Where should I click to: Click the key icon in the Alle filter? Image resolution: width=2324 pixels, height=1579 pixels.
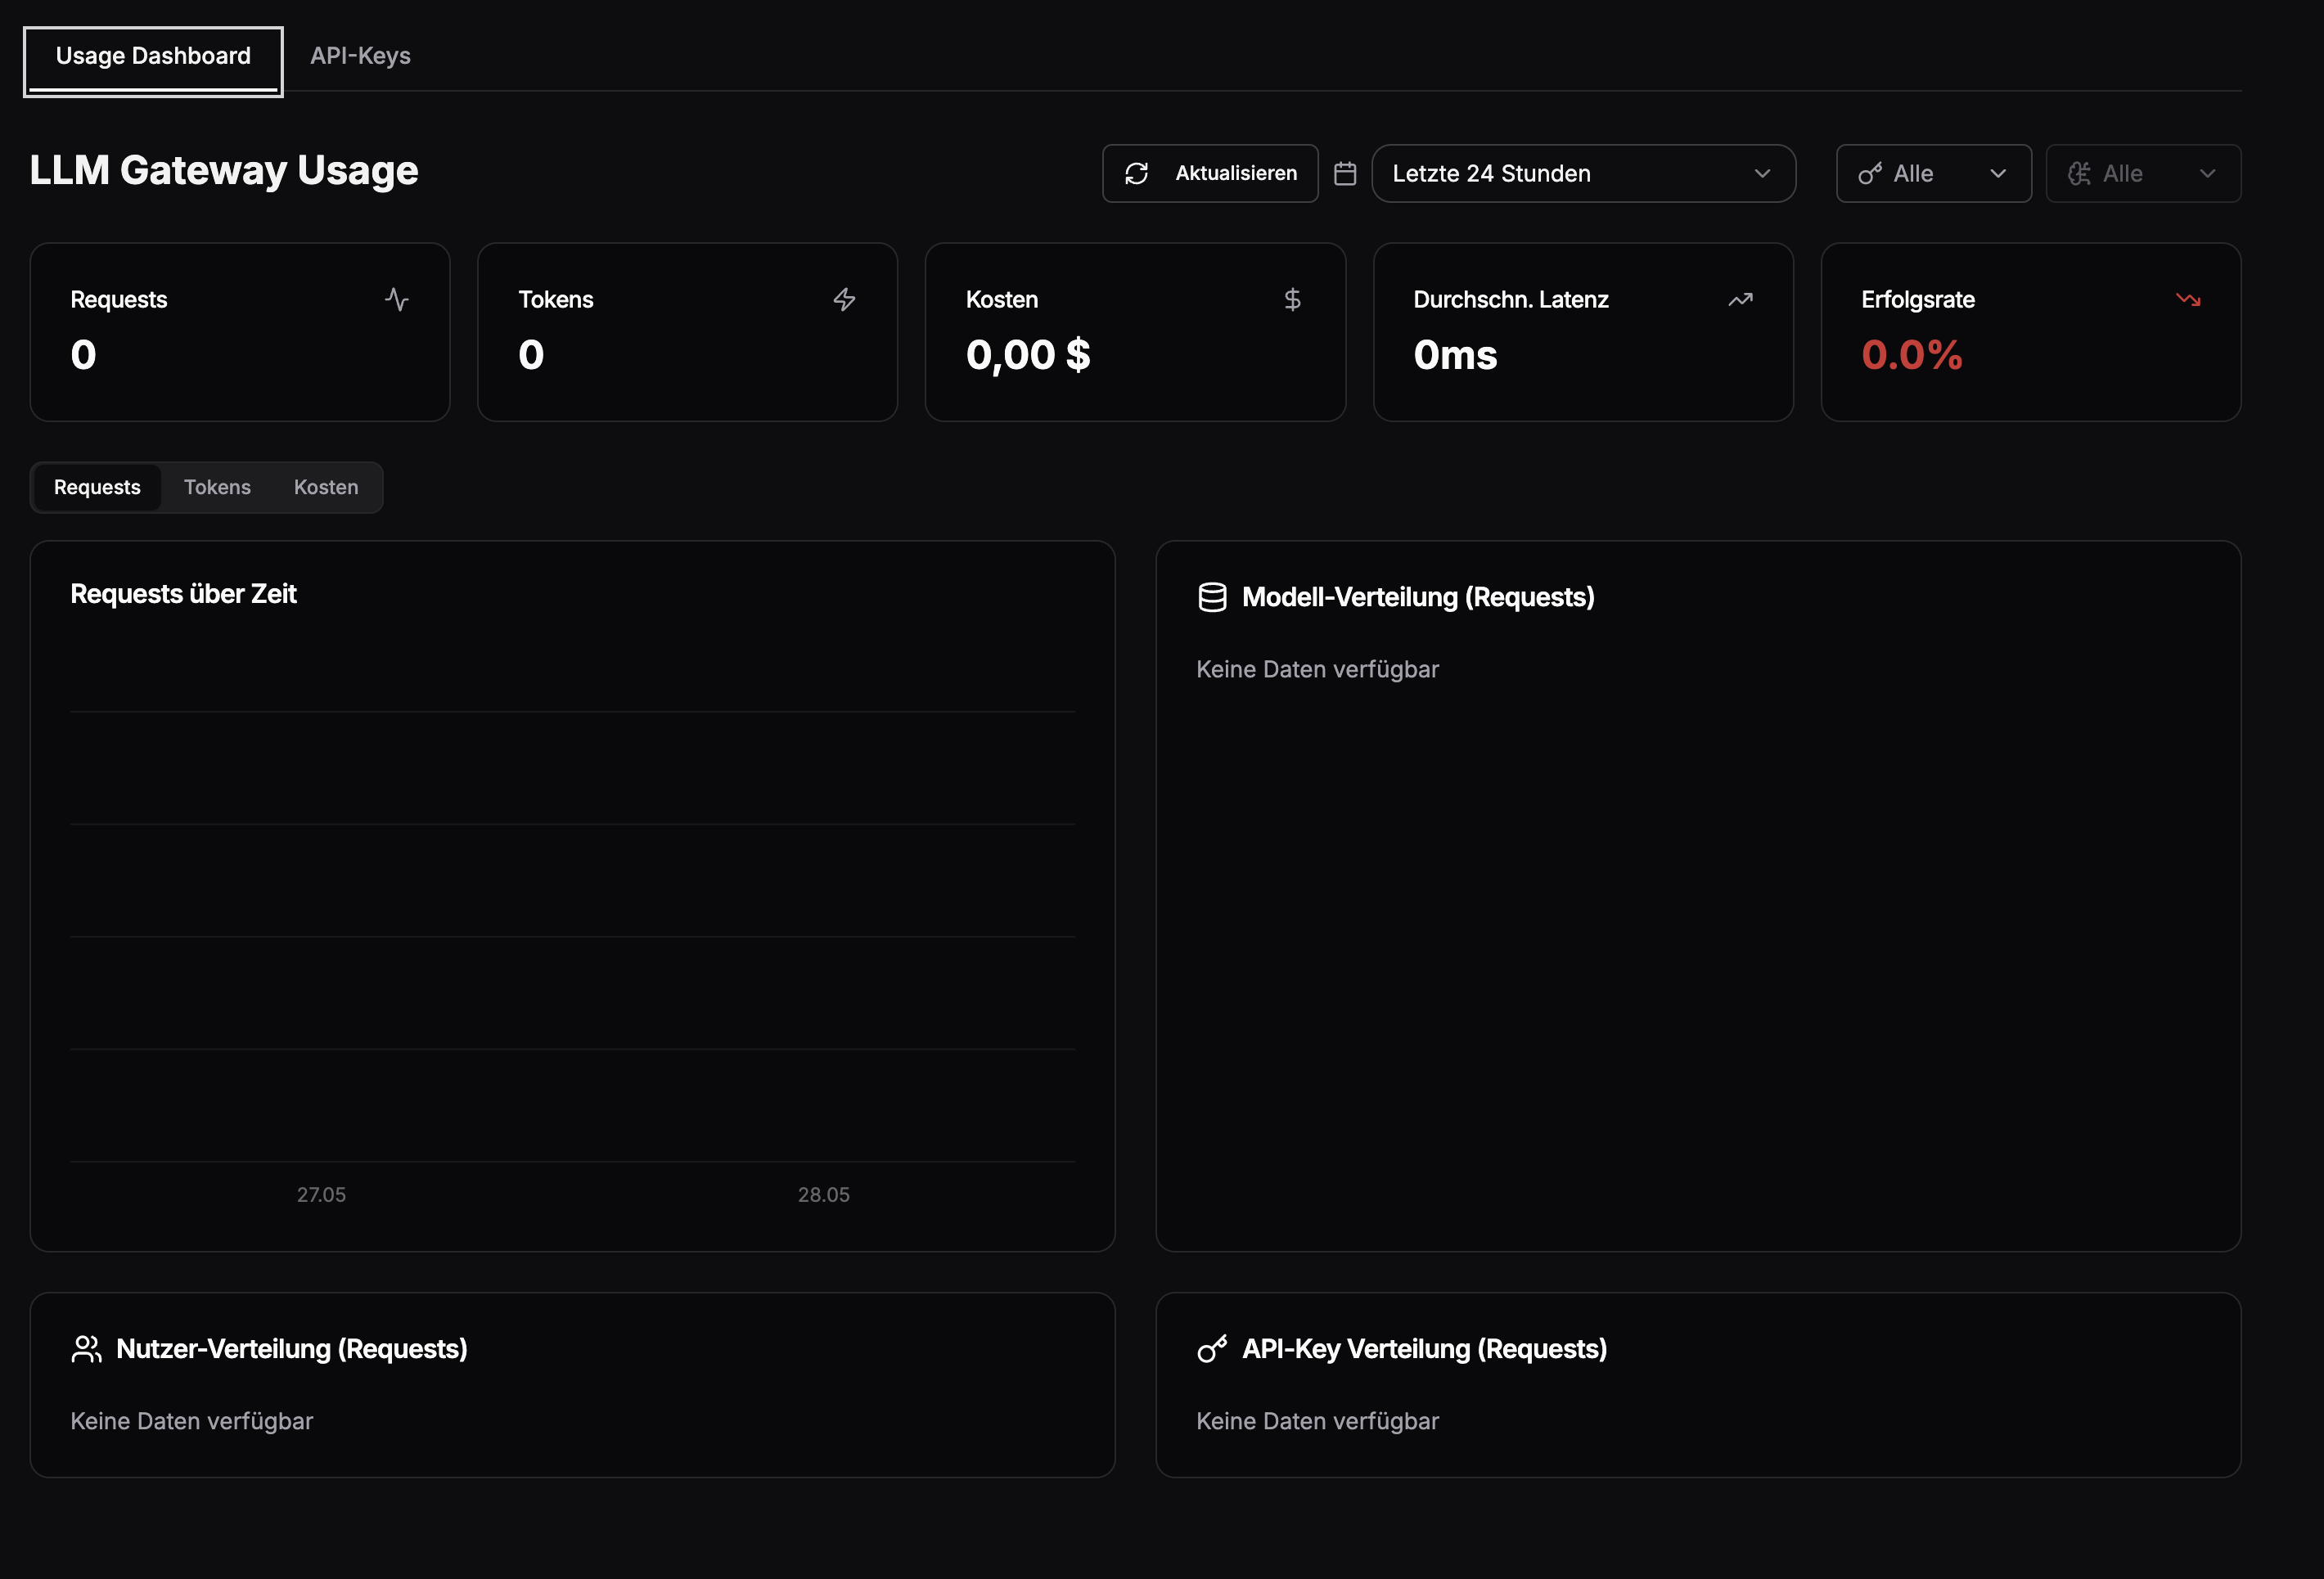coord(1870,174)
